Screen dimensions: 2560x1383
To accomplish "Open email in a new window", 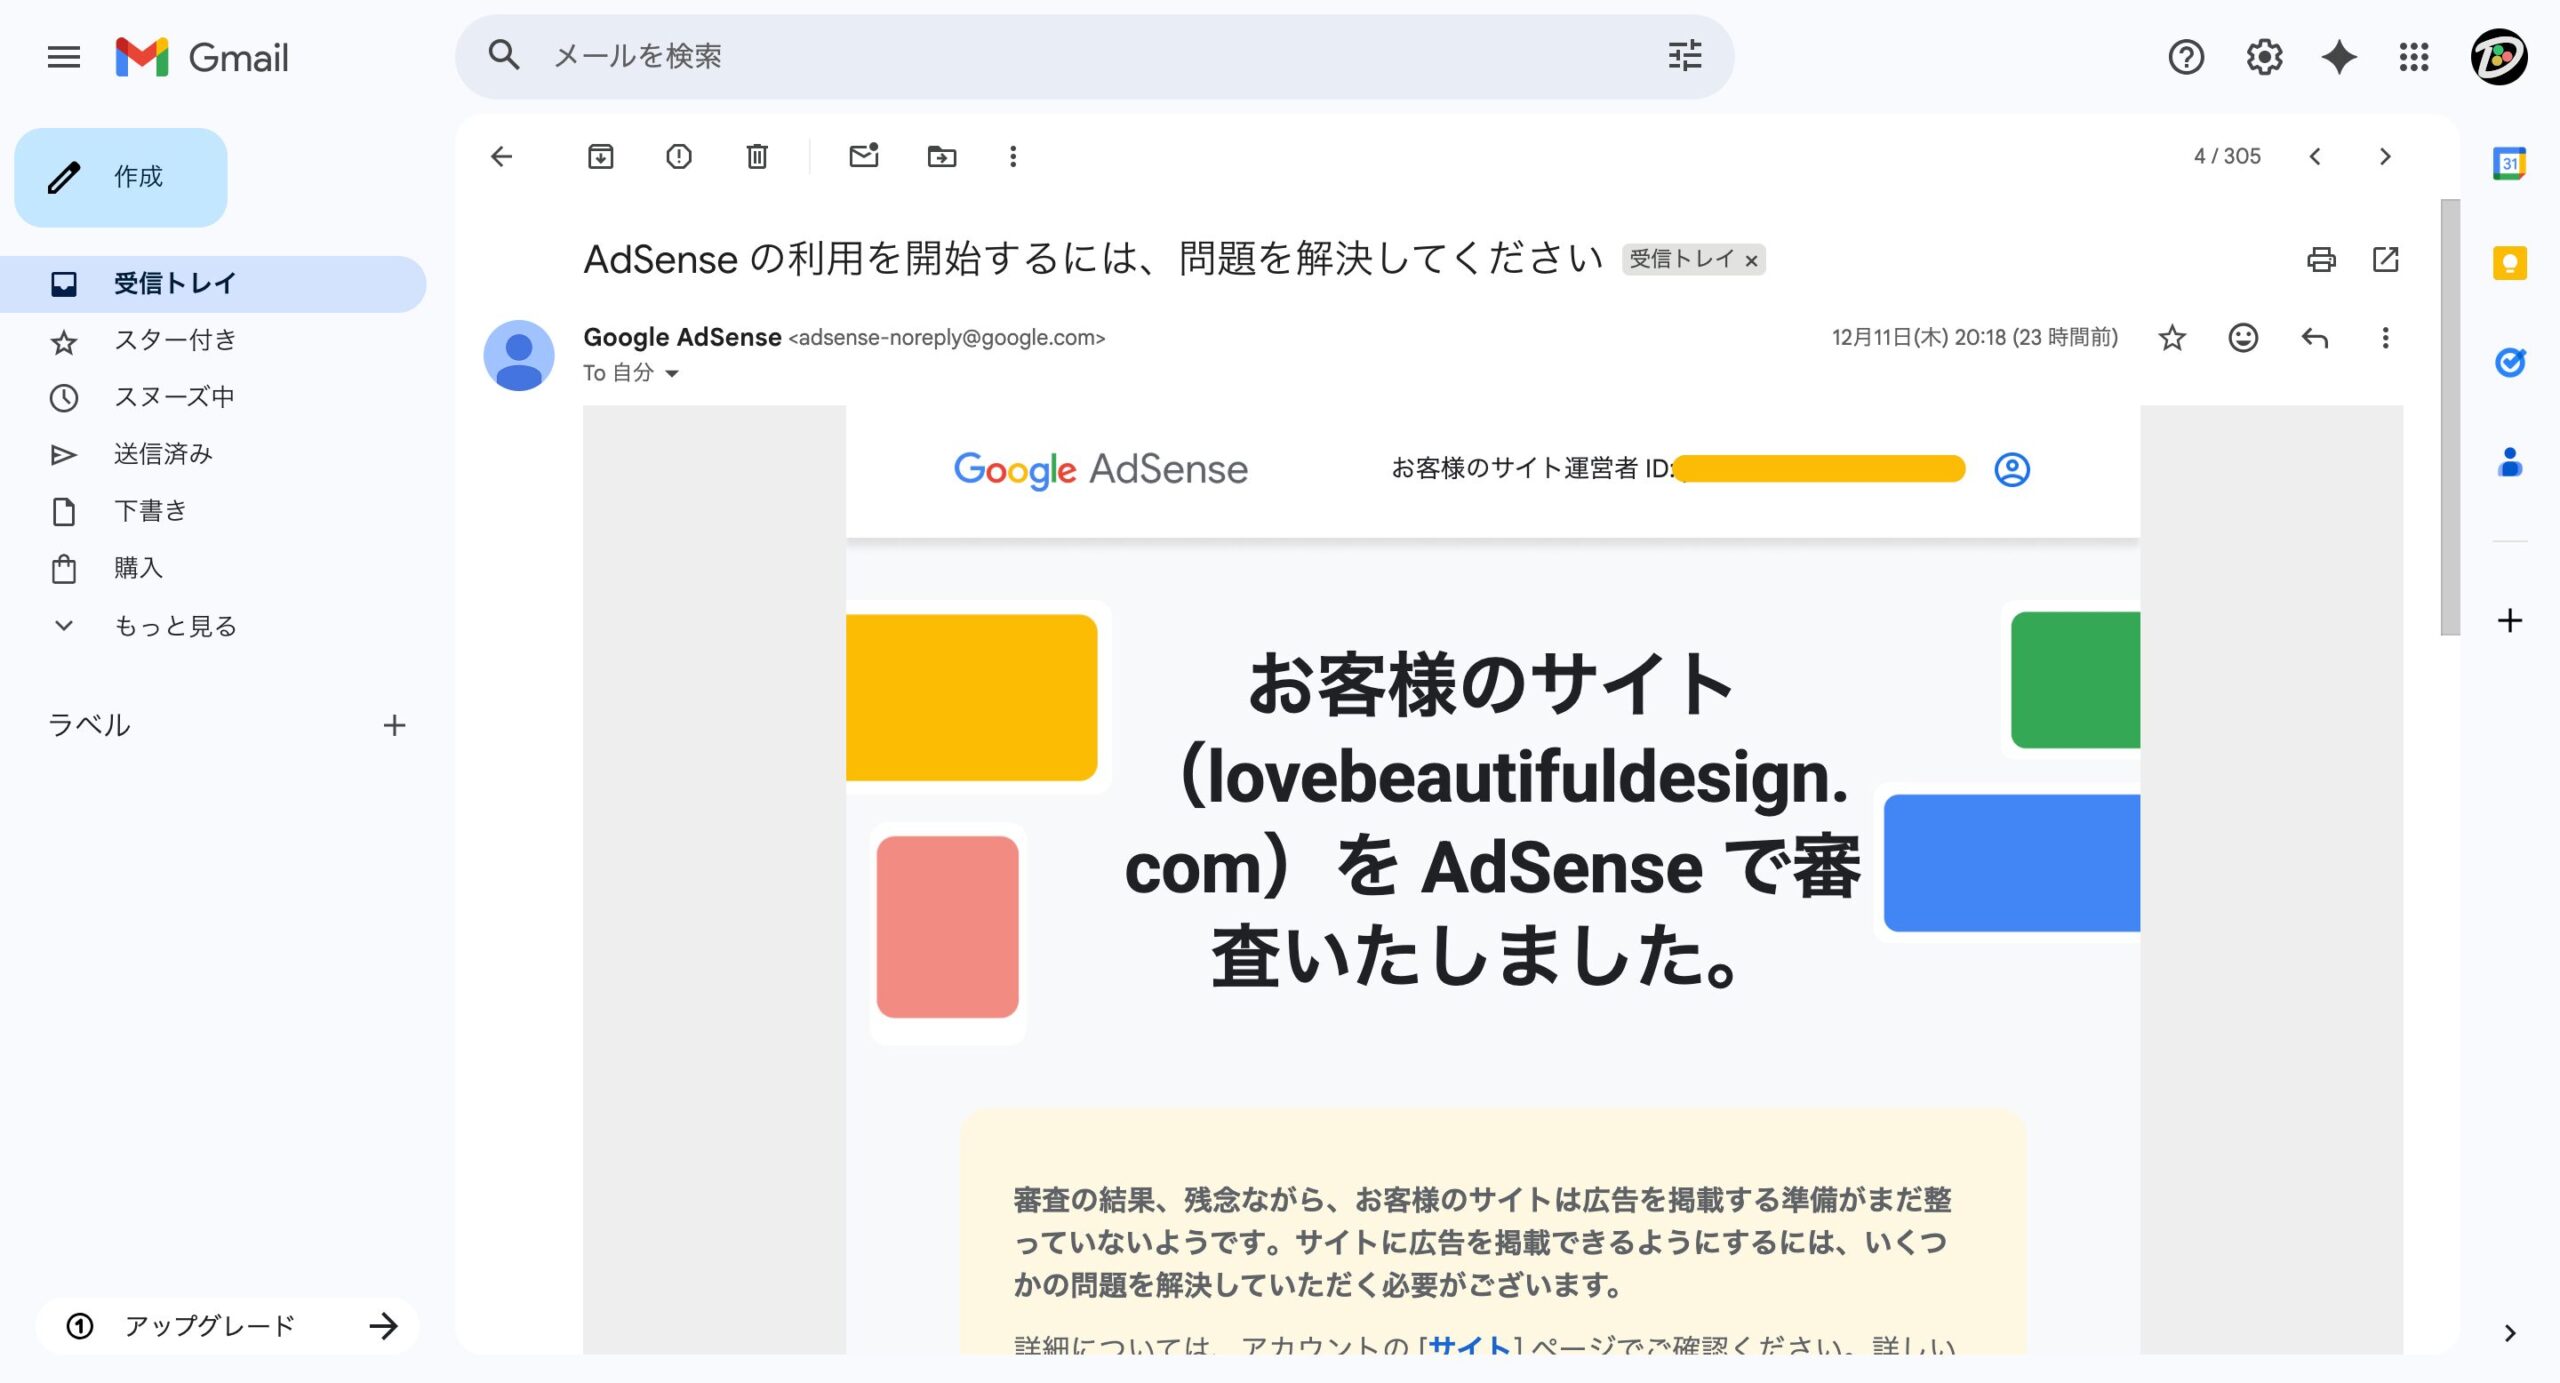I will (x=2385, y=260).
